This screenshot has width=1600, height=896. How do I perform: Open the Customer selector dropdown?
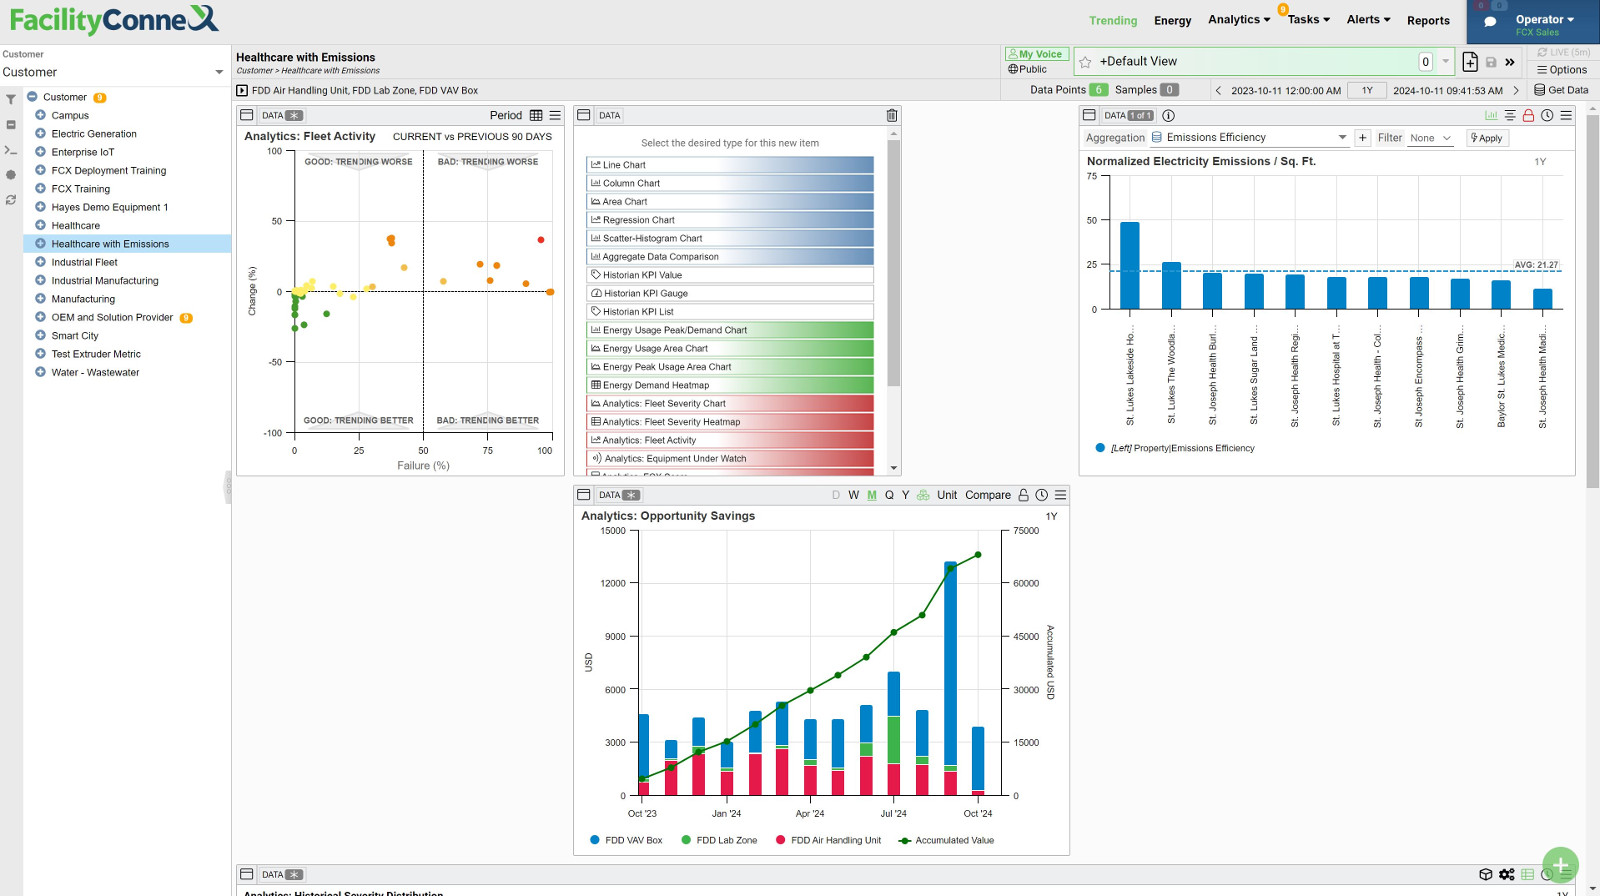[113, 72]
